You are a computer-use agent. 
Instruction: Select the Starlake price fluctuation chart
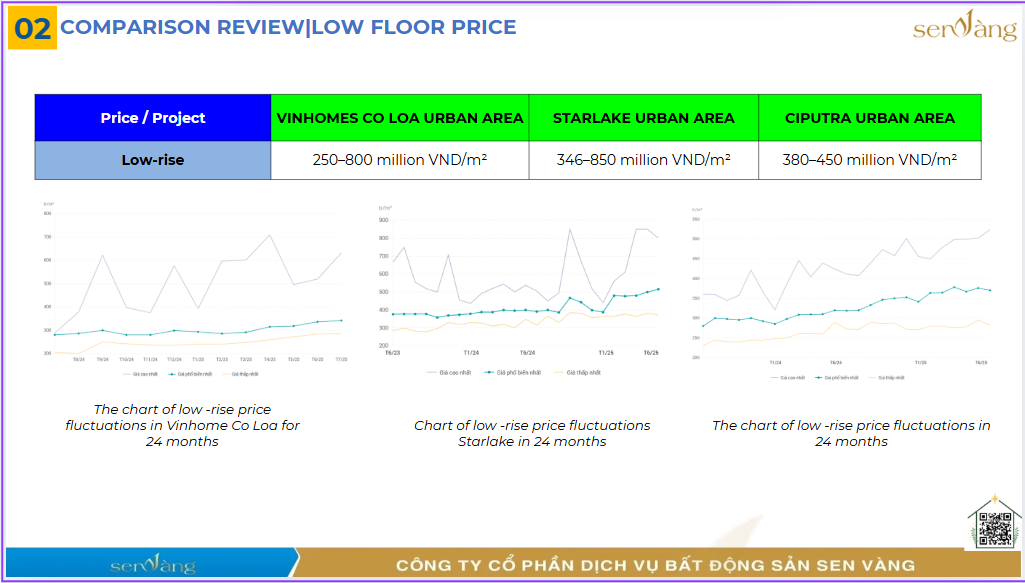(520, 291)
